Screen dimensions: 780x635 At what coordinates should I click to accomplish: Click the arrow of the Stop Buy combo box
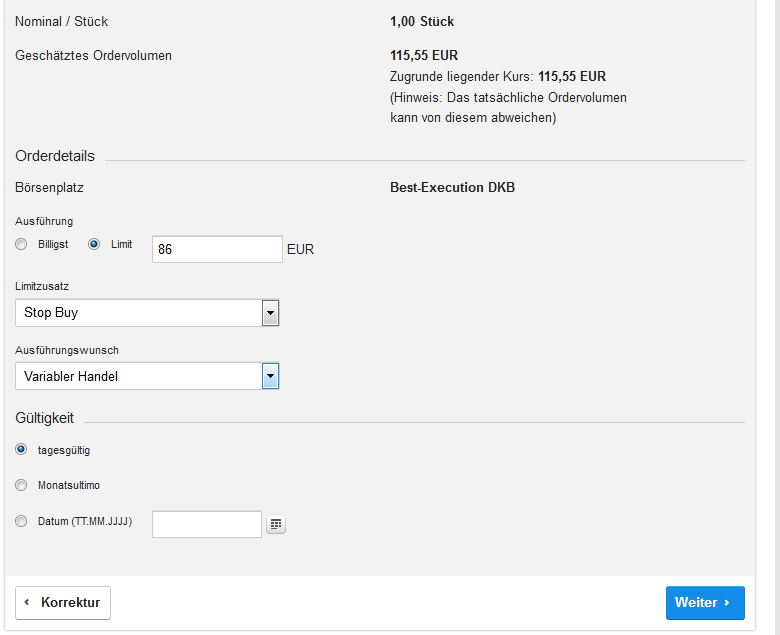tap(270, 313)
